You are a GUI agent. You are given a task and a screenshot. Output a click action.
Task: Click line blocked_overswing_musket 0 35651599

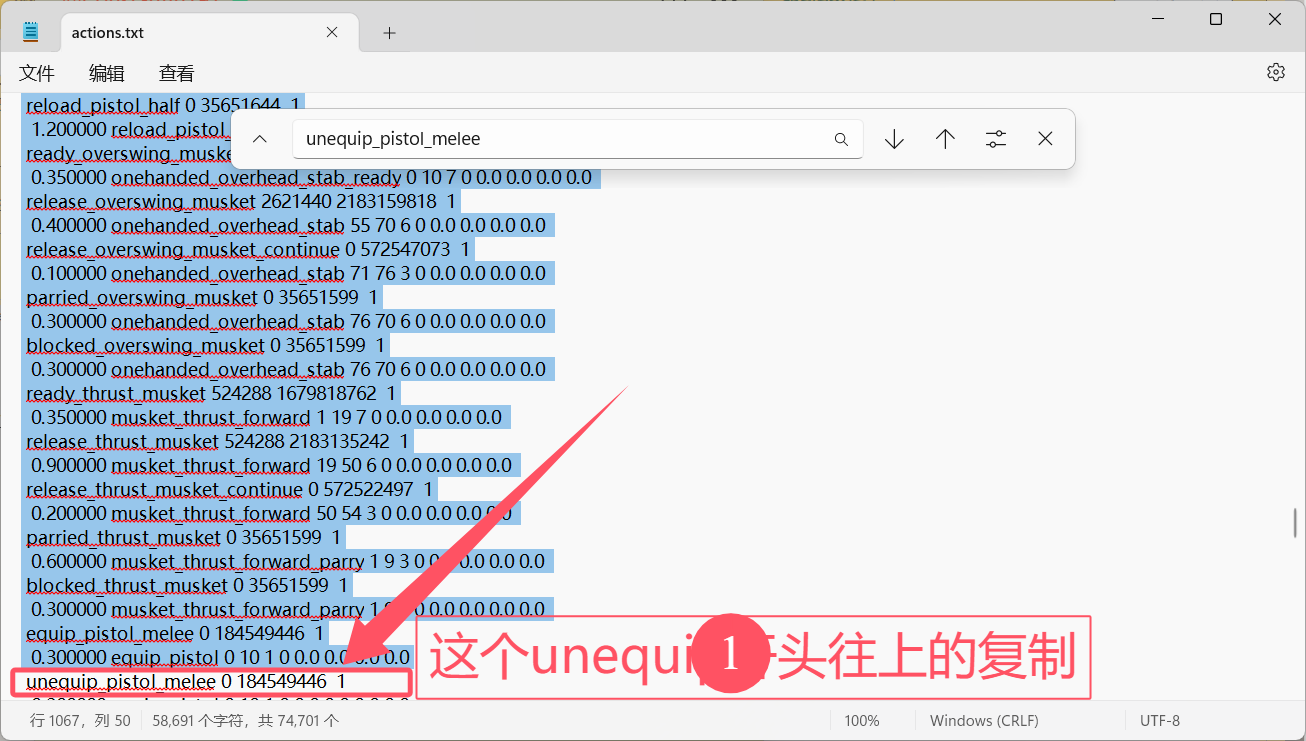(206, 345)
